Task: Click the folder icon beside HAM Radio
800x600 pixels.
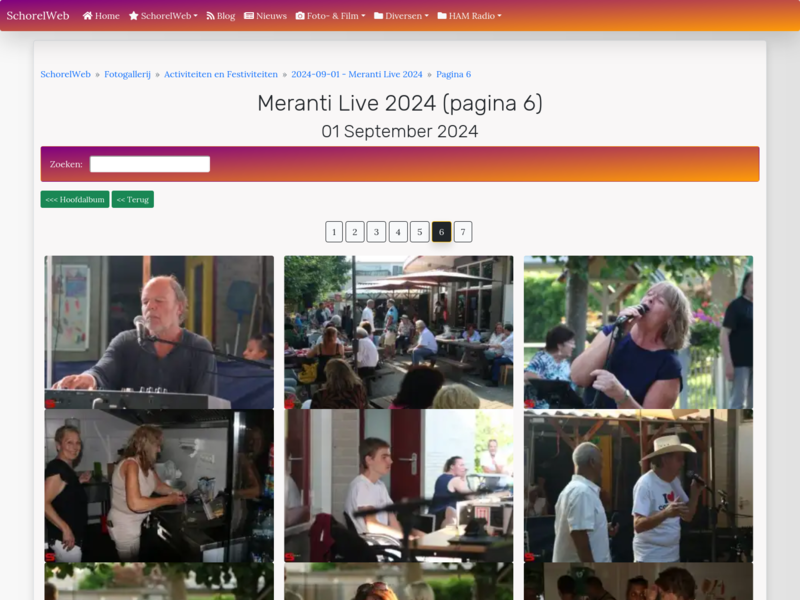Action: (x=442, y=16)
